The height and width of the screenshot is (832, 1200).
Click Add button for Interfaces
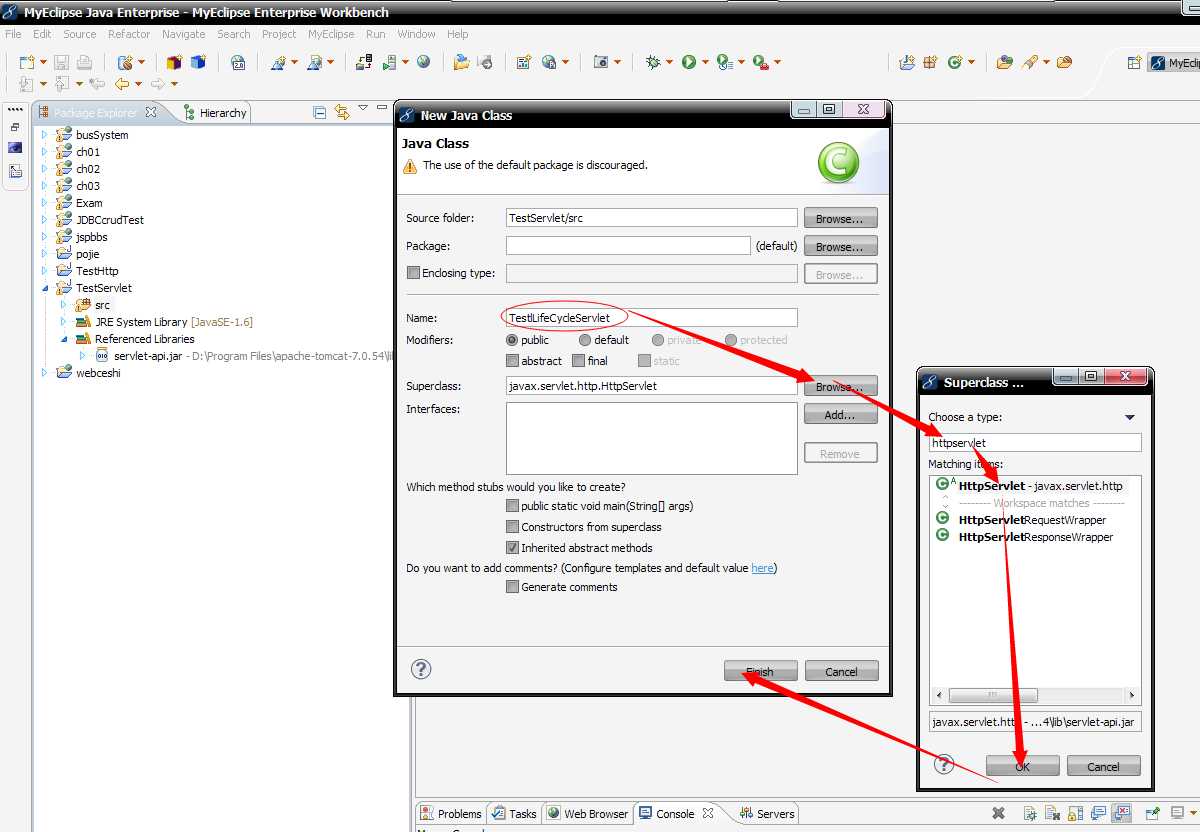click(x=841, y=414)
